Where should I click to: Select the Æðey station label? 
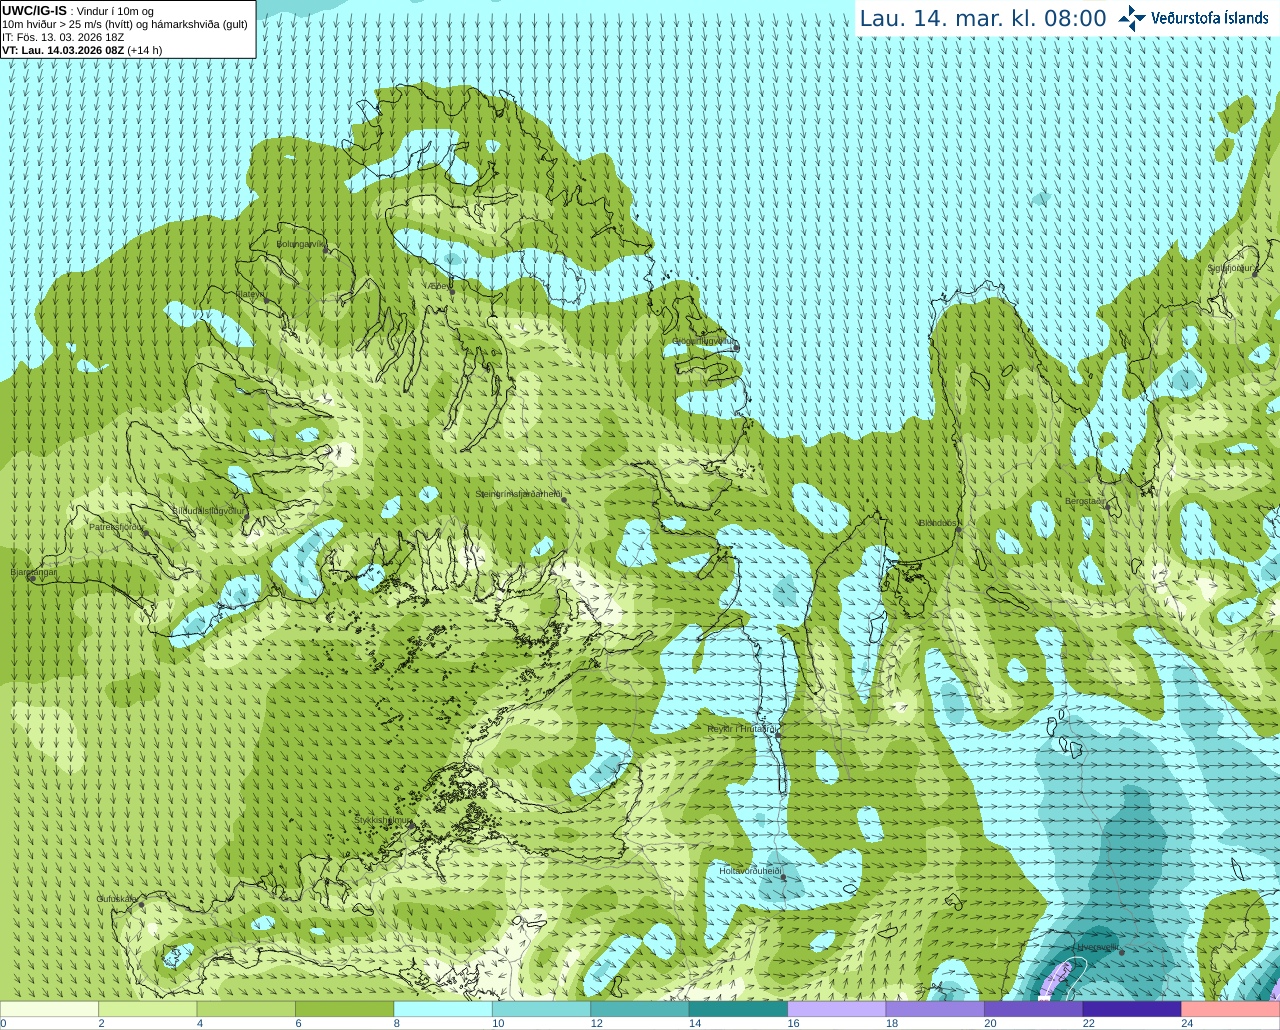(438, 286)
